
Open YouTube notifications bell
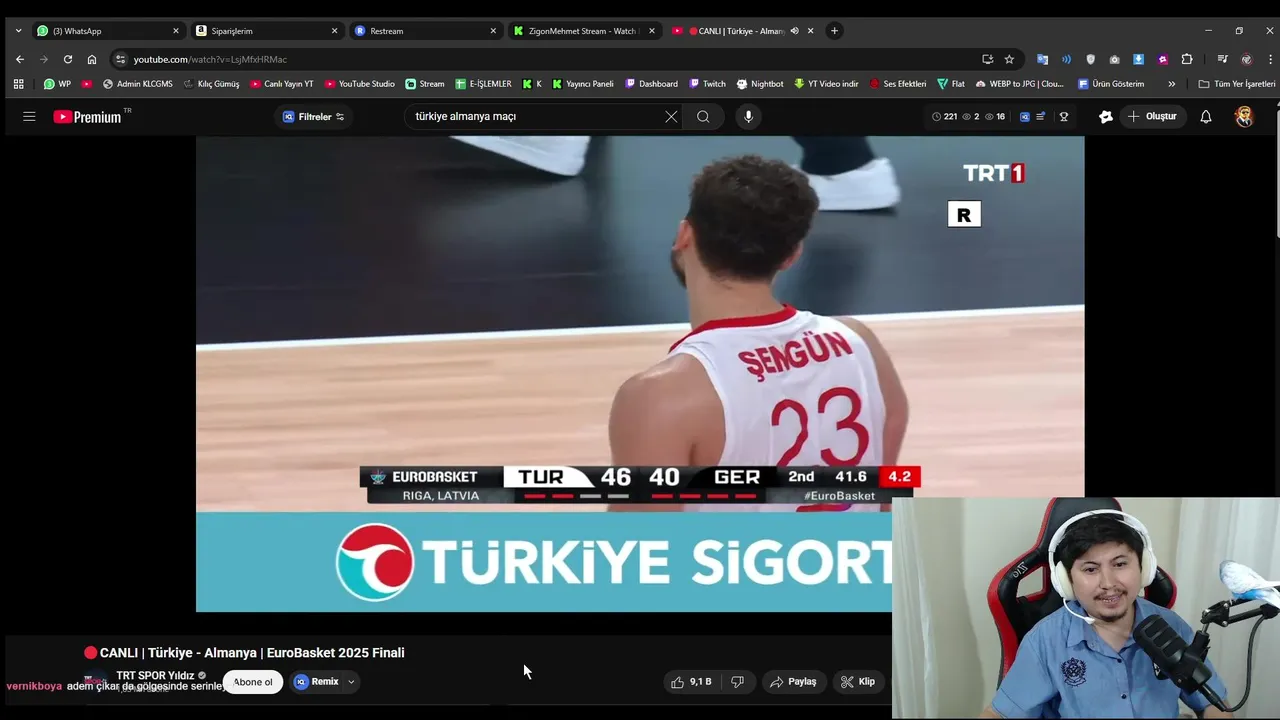(x=1206, y=117)
